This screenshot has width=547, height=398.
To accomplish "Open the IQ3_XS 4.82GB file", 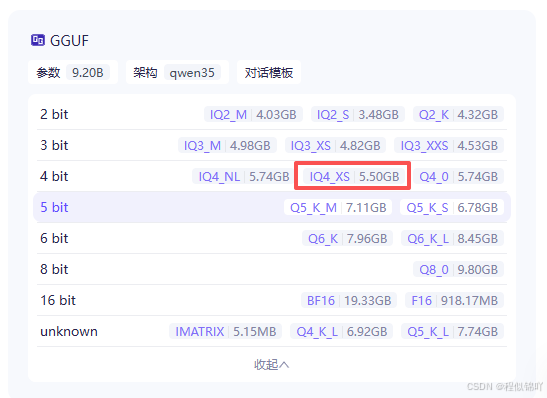I will point(335,145).
